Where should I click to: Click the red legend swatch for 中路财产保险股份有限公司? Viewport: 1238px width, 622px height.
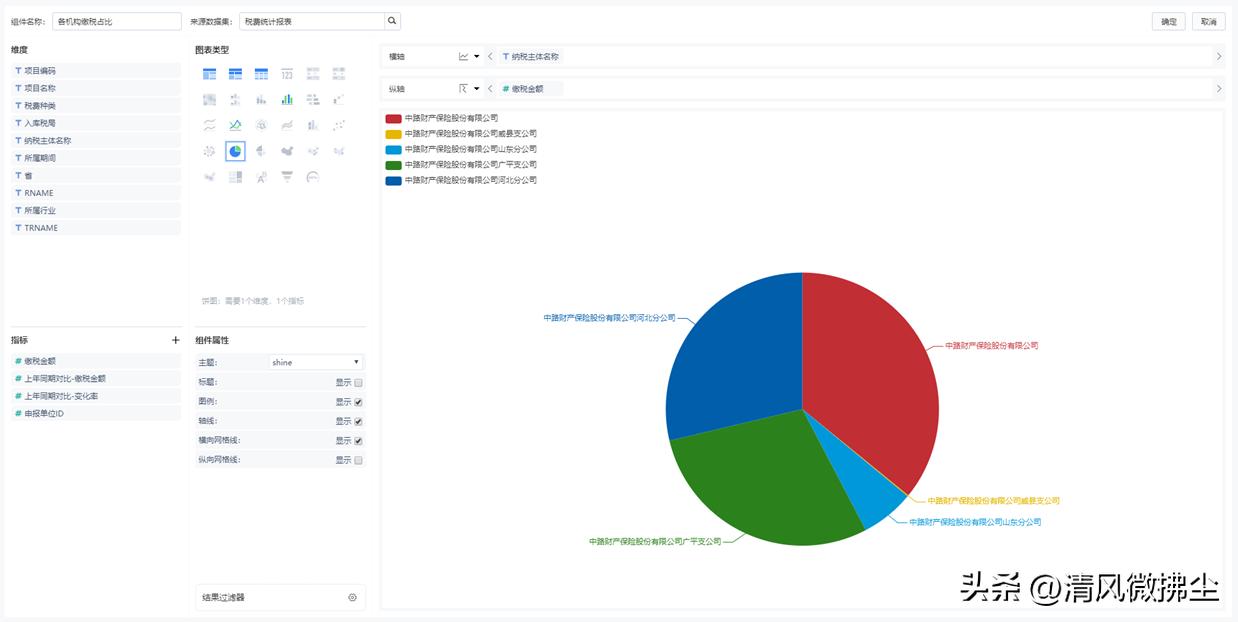pos(393,118)
